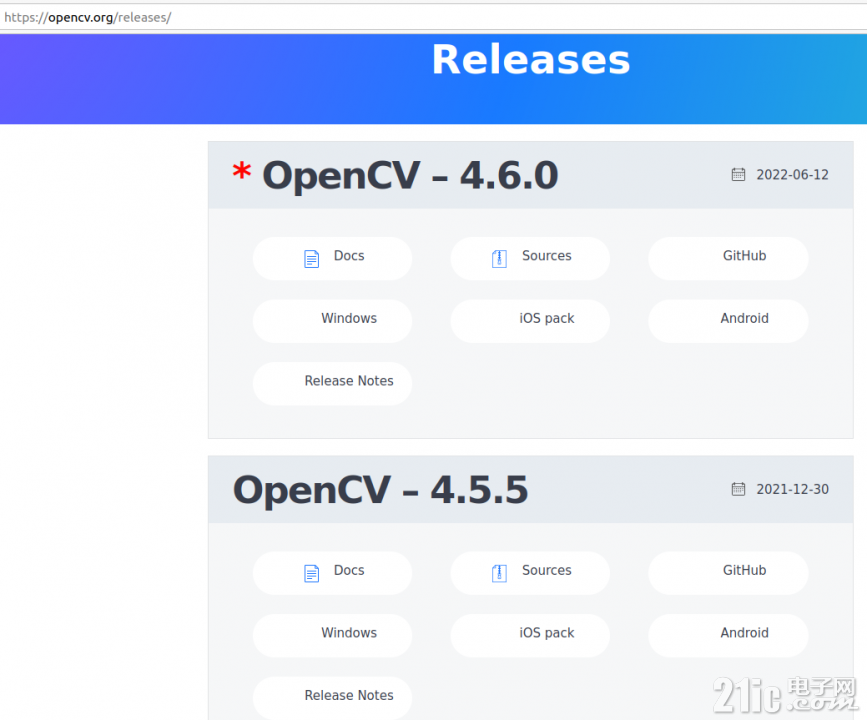Open GitHub link for OpenCV 4.5.5
Viewport: 867px width, 720px height.
(x=728, y=573)
